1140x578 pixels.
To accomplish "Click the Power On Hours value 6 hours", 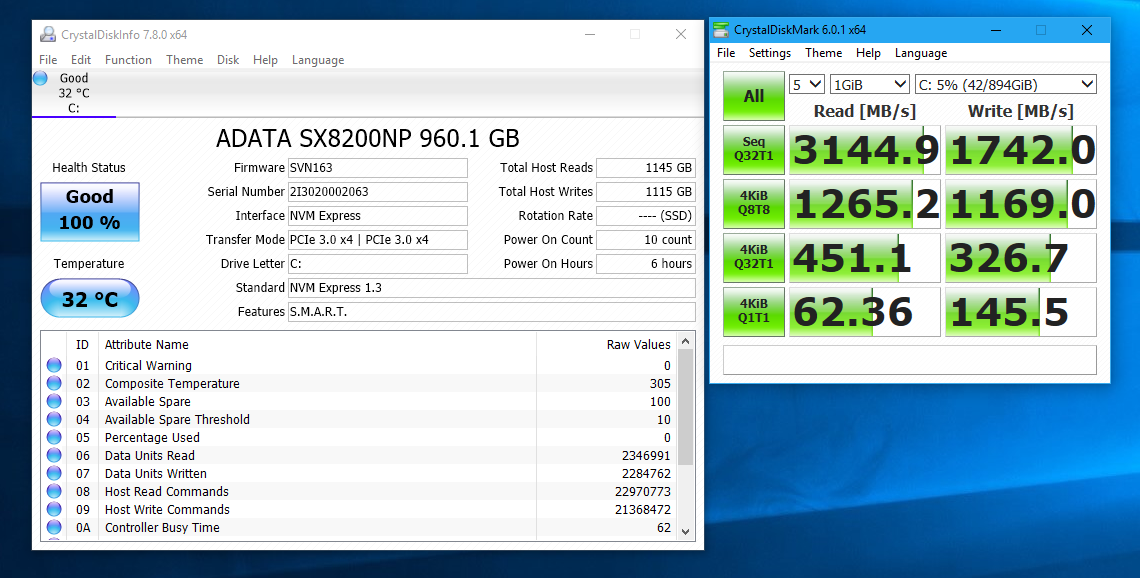I will point(646,263).
